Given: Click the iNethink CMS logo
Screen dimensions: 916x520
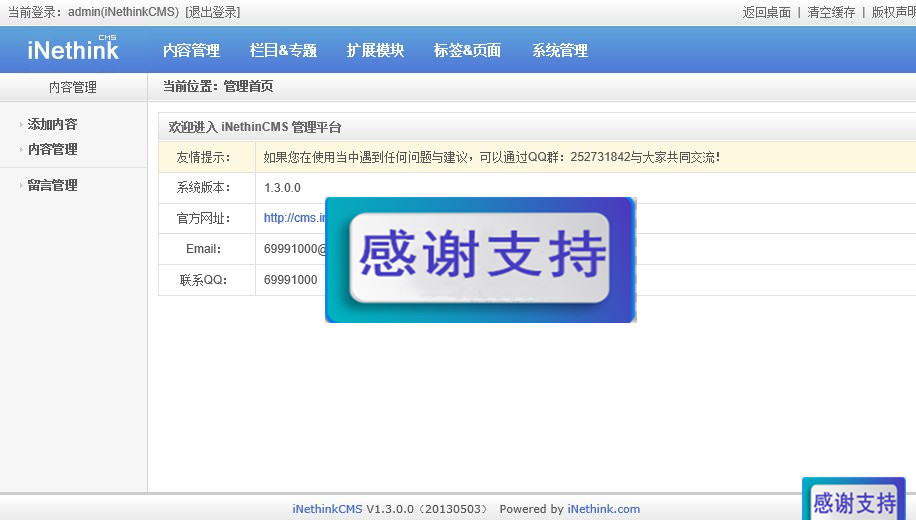Looking at the screenshot, I should click(73, 48).
